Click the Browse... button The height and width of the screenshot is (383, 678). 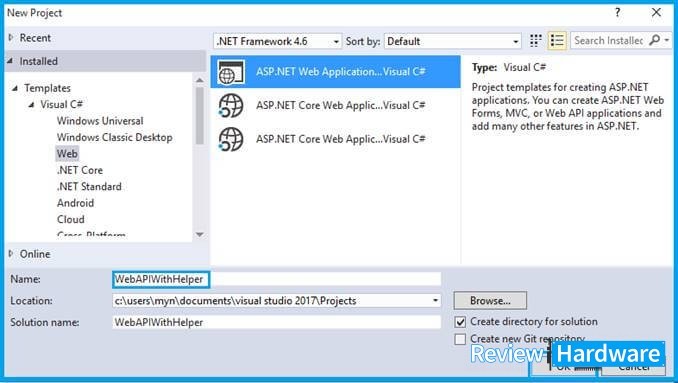coord(490,300)
